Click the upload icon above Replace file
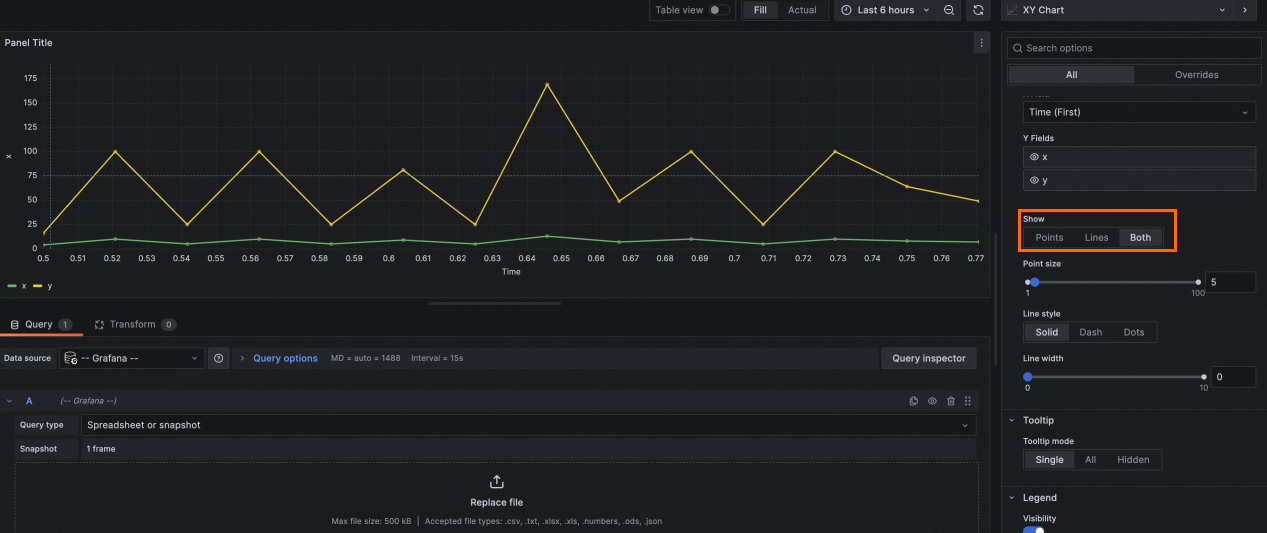This screenshot has height=533, width=1267. (x=496, y=482)
